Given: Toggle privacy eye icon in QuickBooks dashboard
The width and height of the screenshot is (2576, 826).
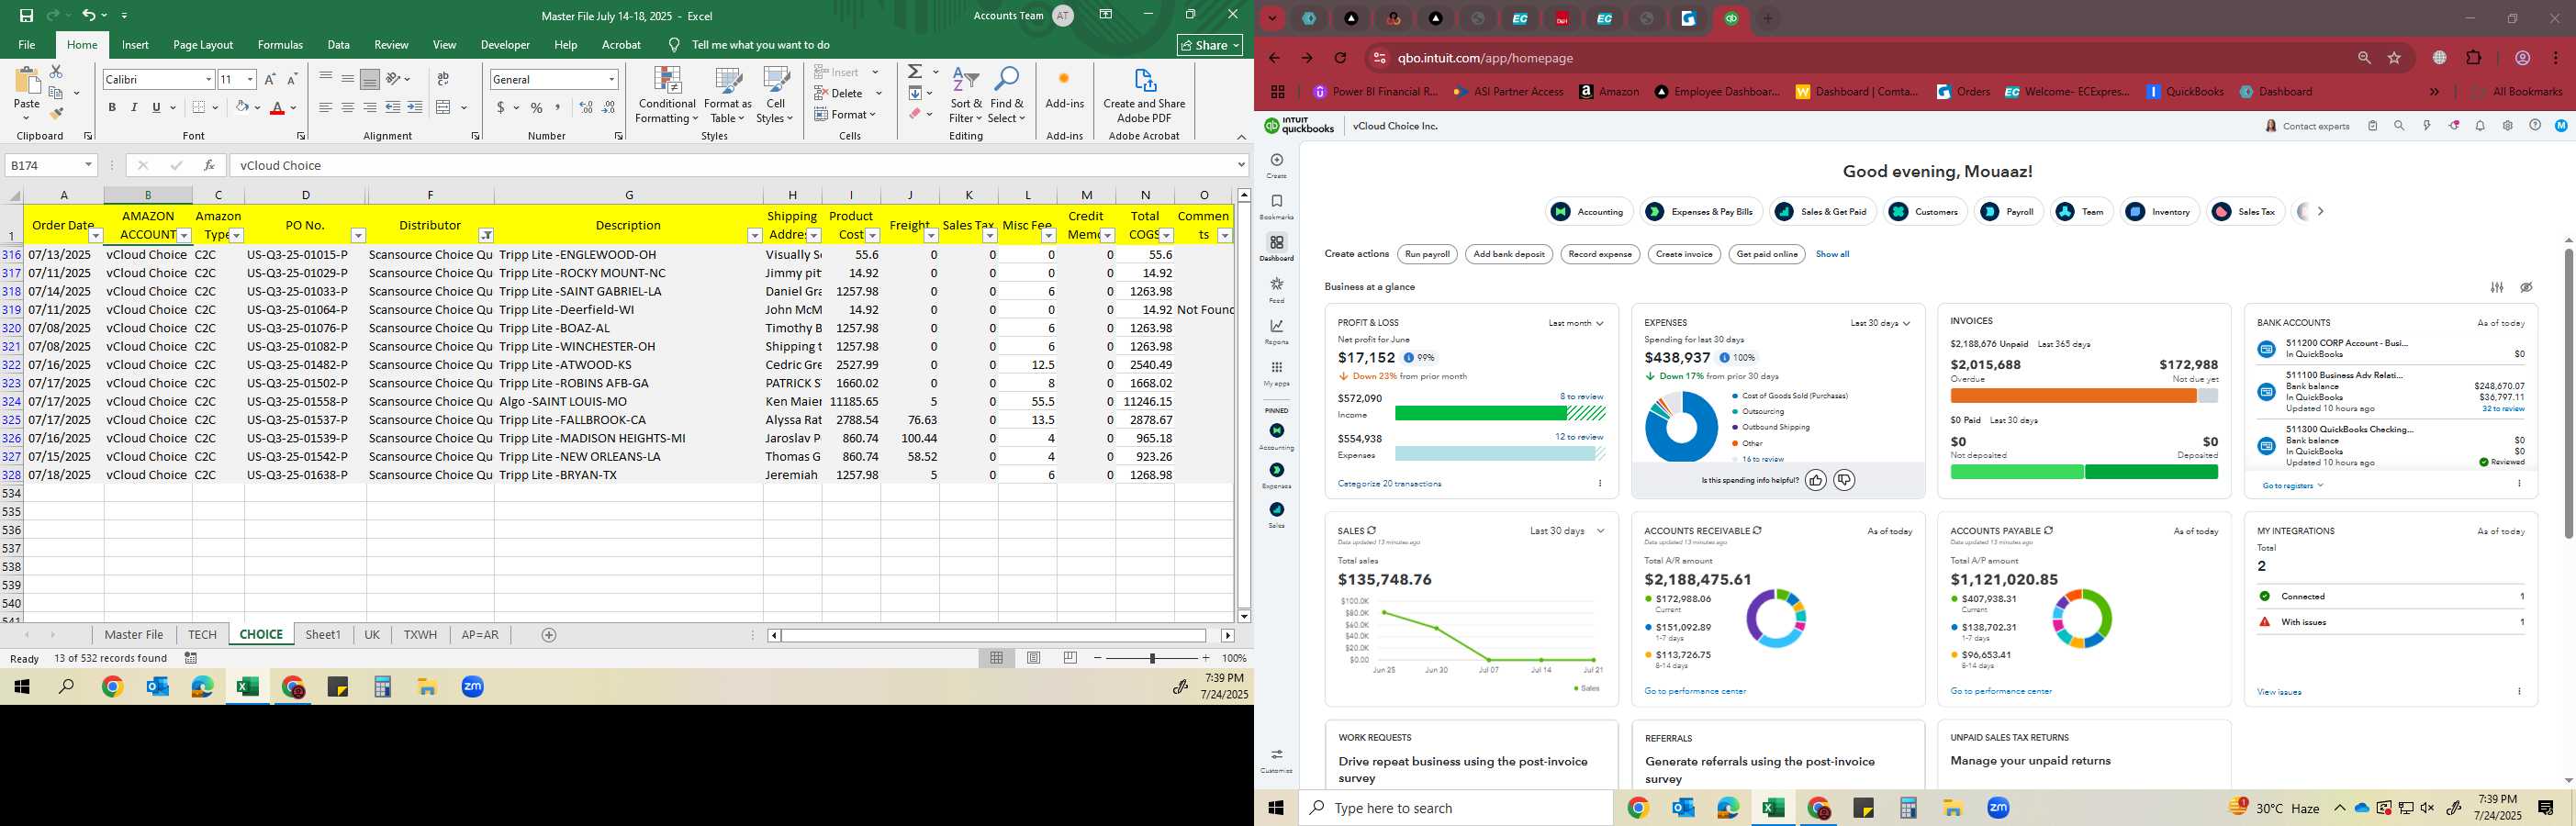Looking at the screenshot, I should (2526, 287).
